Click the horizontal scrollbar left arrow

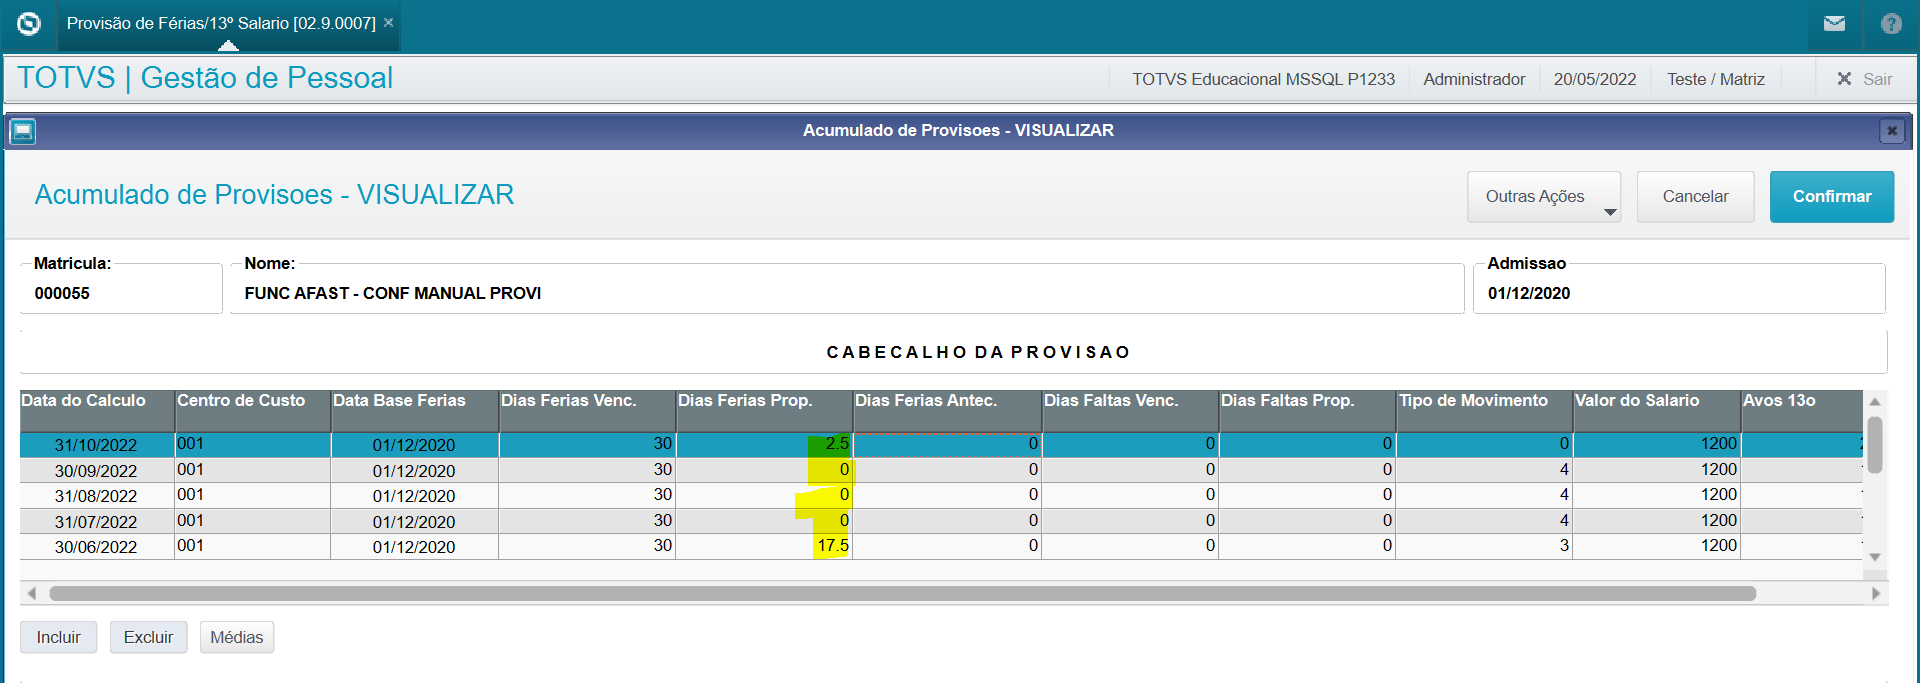32,594
